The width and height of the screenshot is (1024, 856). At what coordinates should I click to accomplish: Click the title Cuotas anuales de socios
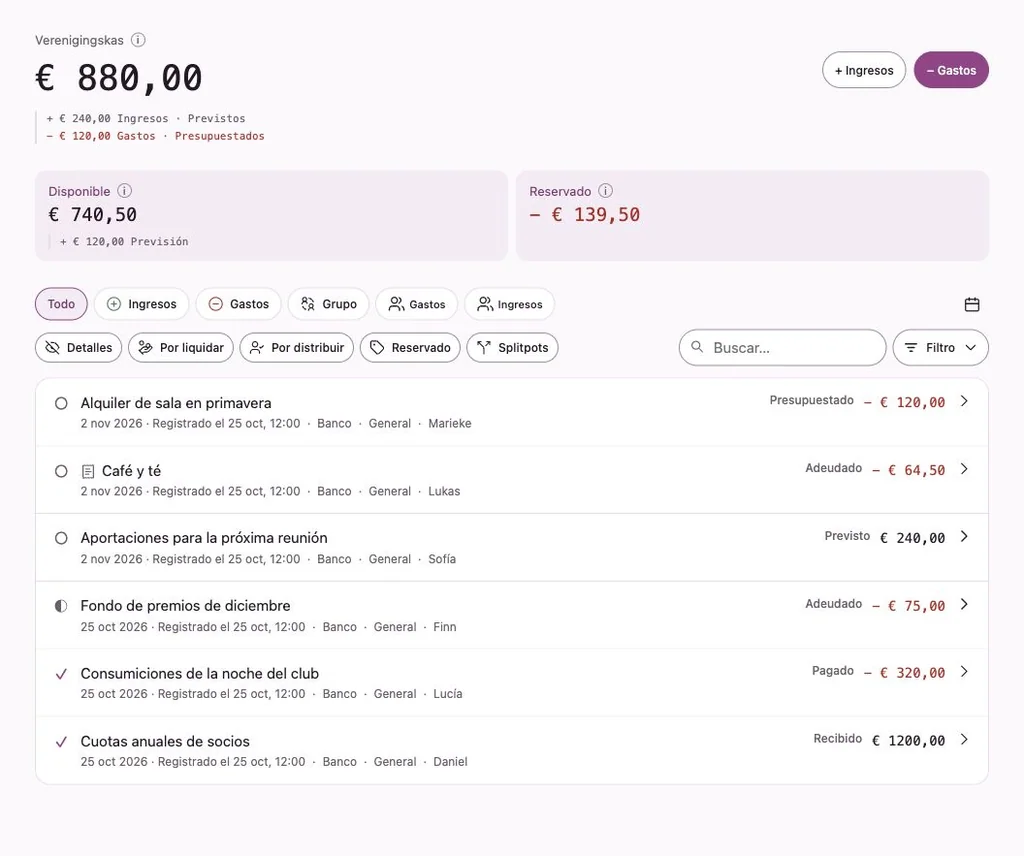click(165, 741)
